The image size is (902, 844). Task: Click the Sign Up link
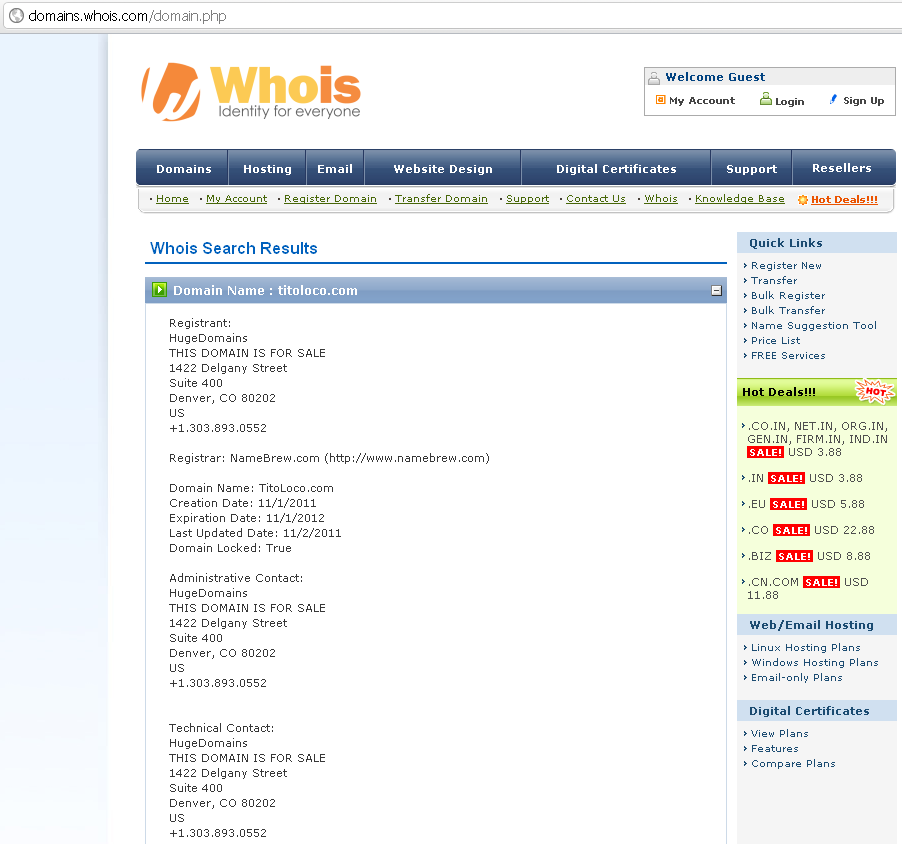coord(863,101)
